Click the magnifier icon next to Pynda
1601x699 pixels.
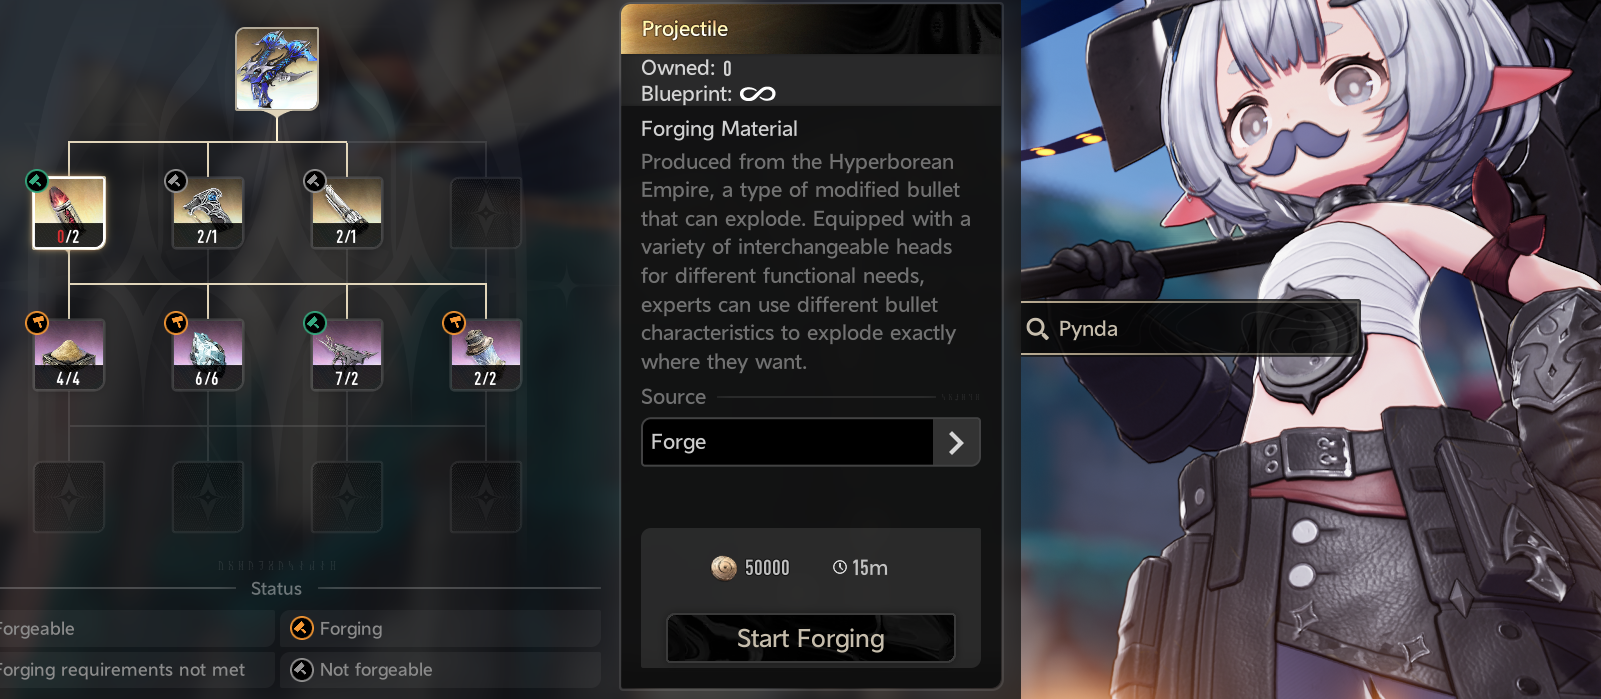[x=1038, y=329]
